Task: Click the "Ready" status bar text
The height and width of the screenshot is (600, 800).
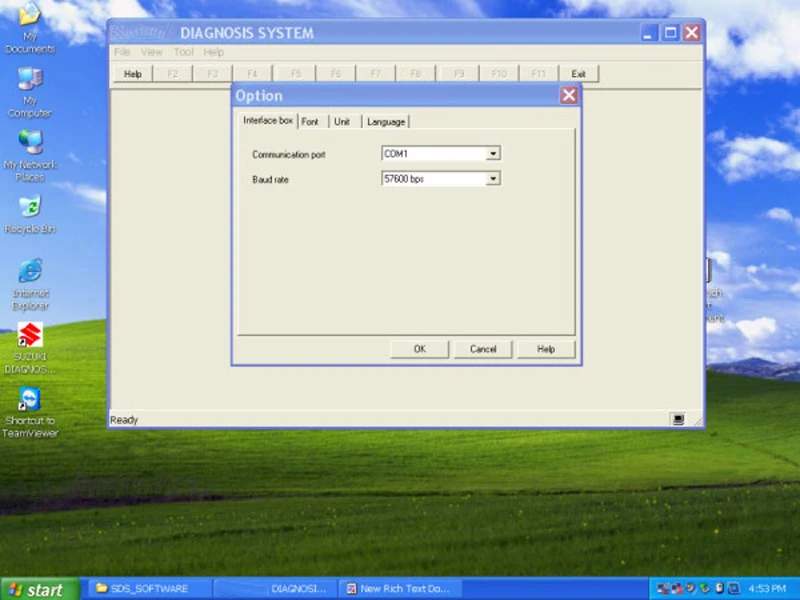Action: coord(124,420)
